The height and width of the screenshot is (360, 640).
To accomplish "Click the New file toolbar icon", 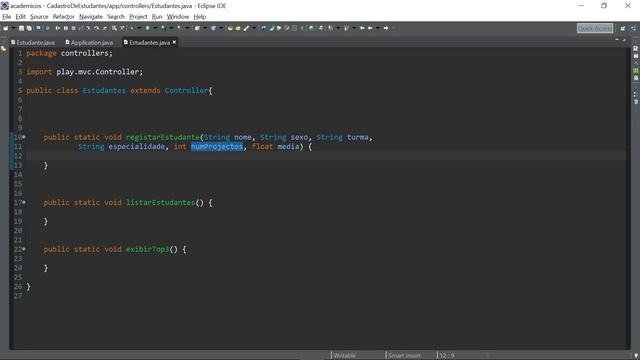I will pos(5,28).
